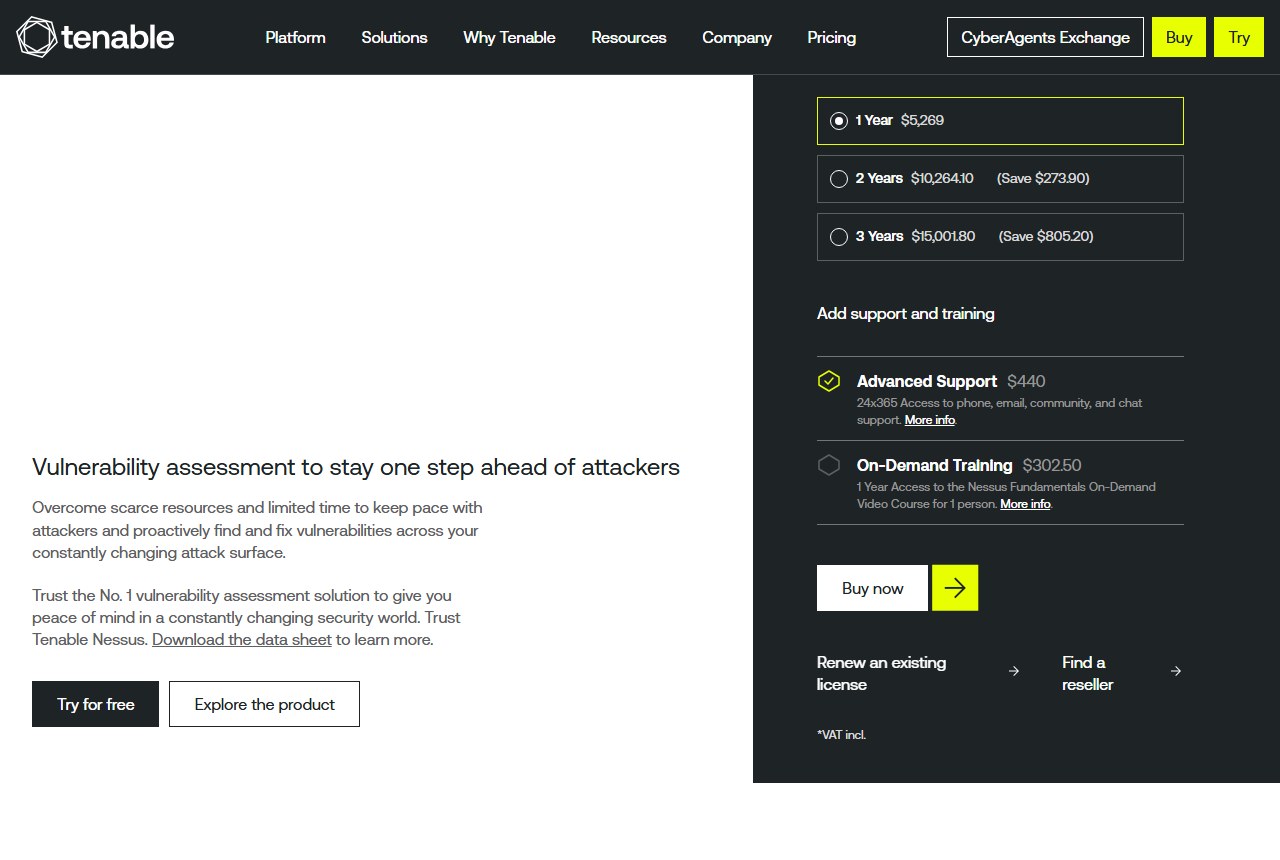Select the 1 Year license option
Screen dimensions: 1280x860
[x=1000, y=121]
